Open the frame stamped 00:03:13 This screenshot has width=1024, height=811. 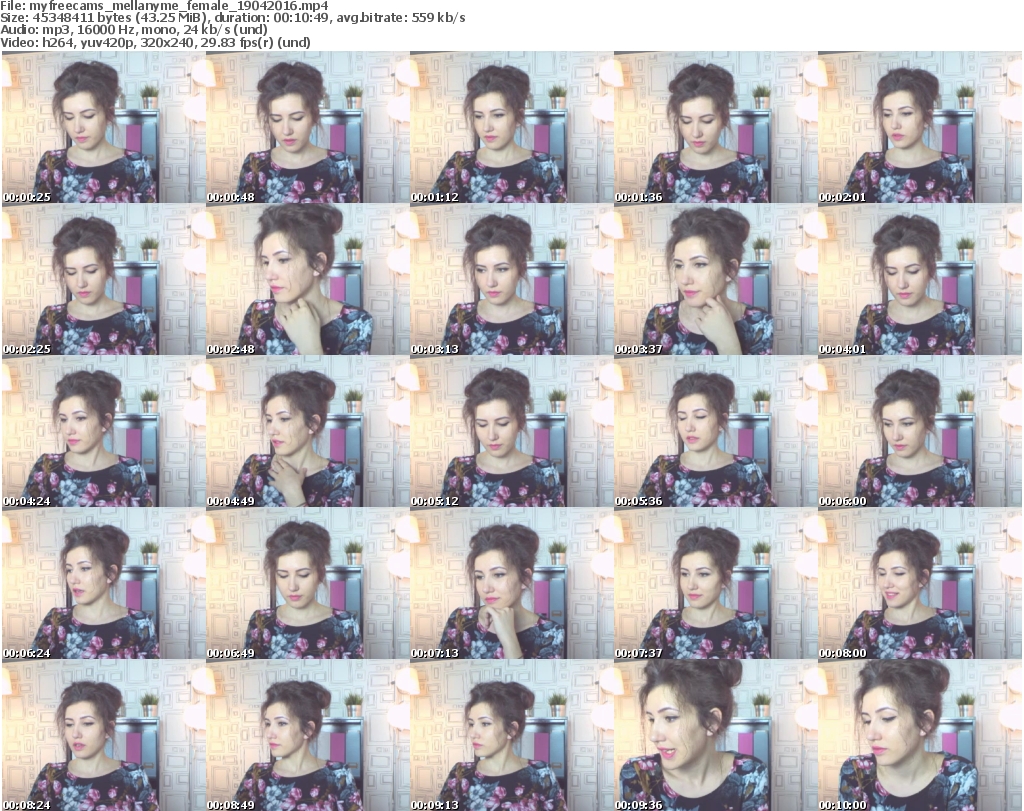[x=511, y=279]
